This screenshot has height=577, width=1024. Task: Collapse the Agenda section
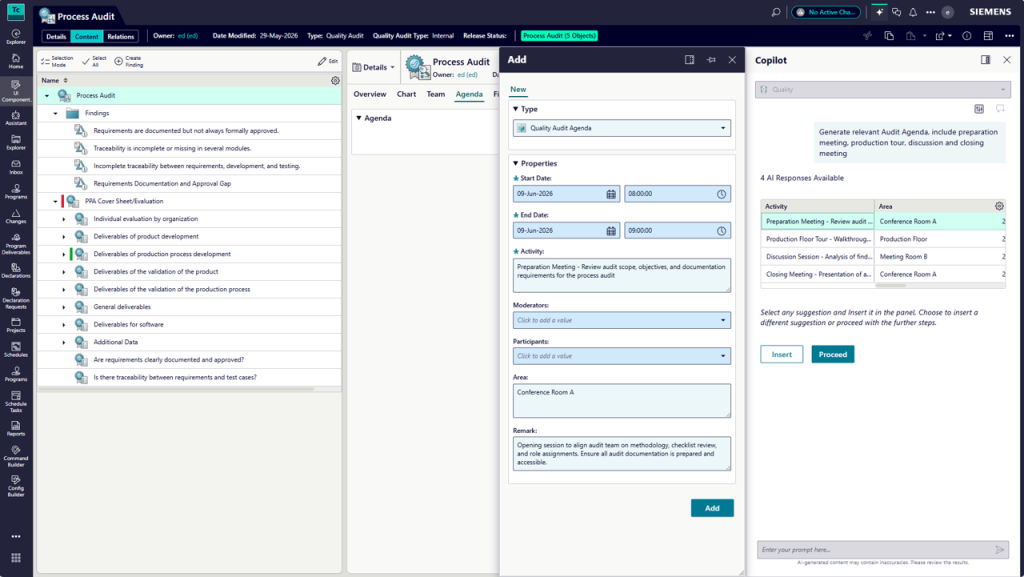[359, 118]
